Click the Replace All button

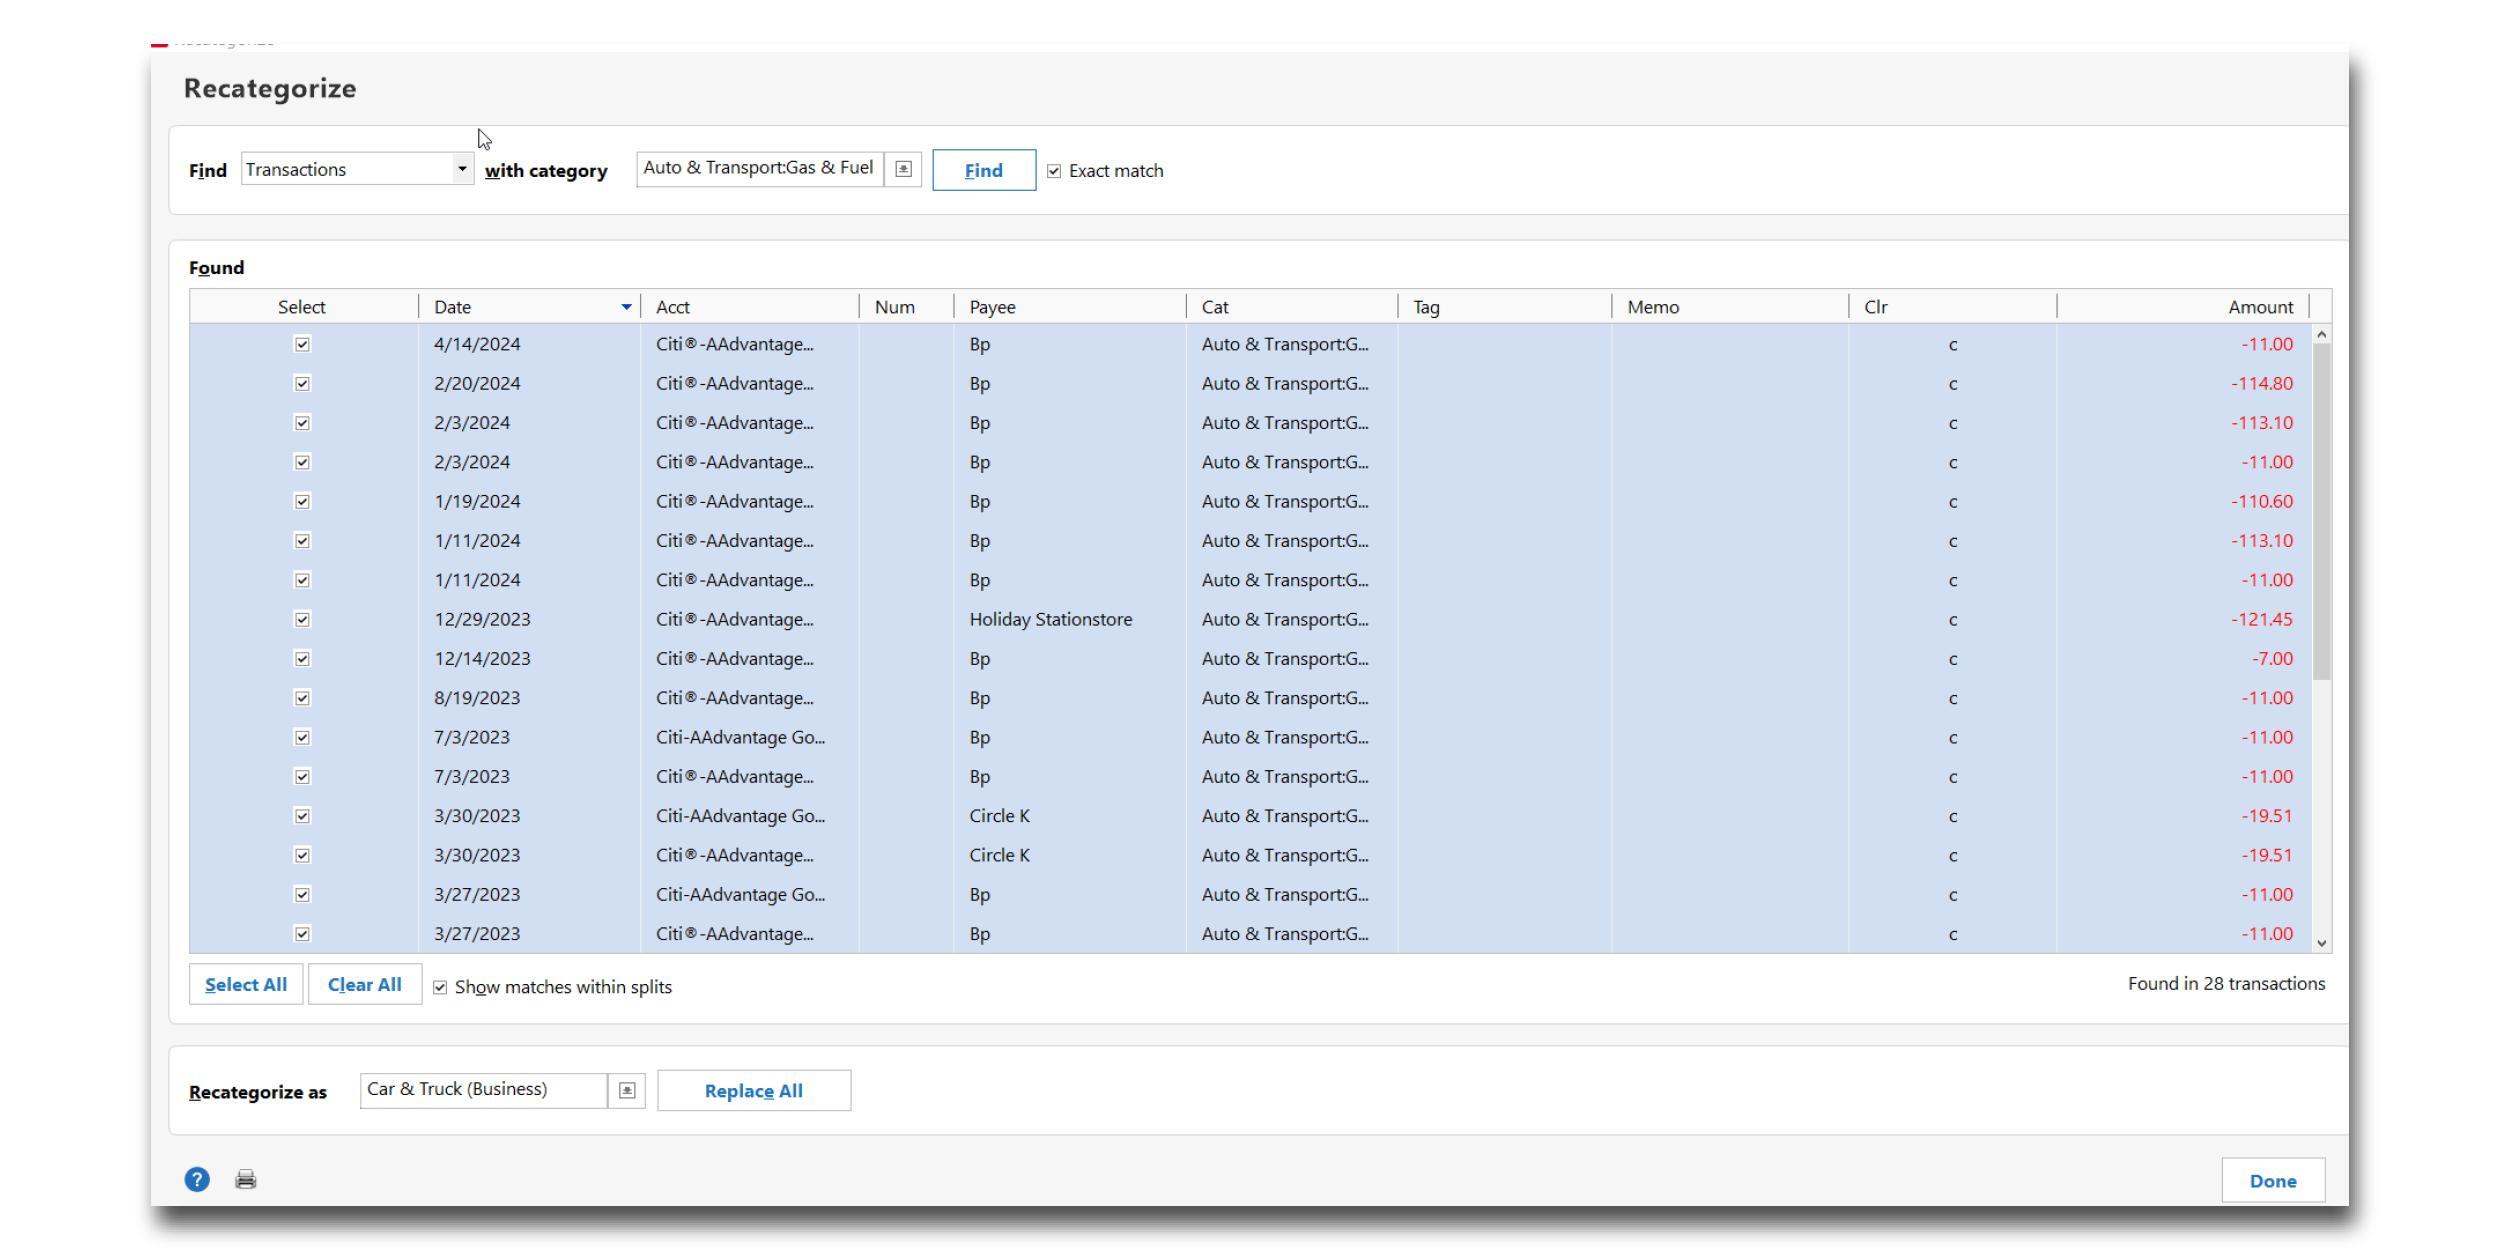753,1091
